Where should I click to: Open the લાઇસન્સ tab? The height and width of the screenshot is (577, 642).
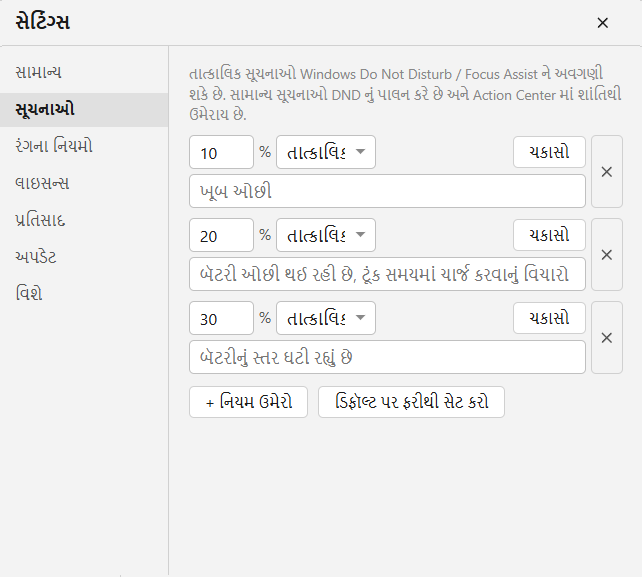click(84, 183)
